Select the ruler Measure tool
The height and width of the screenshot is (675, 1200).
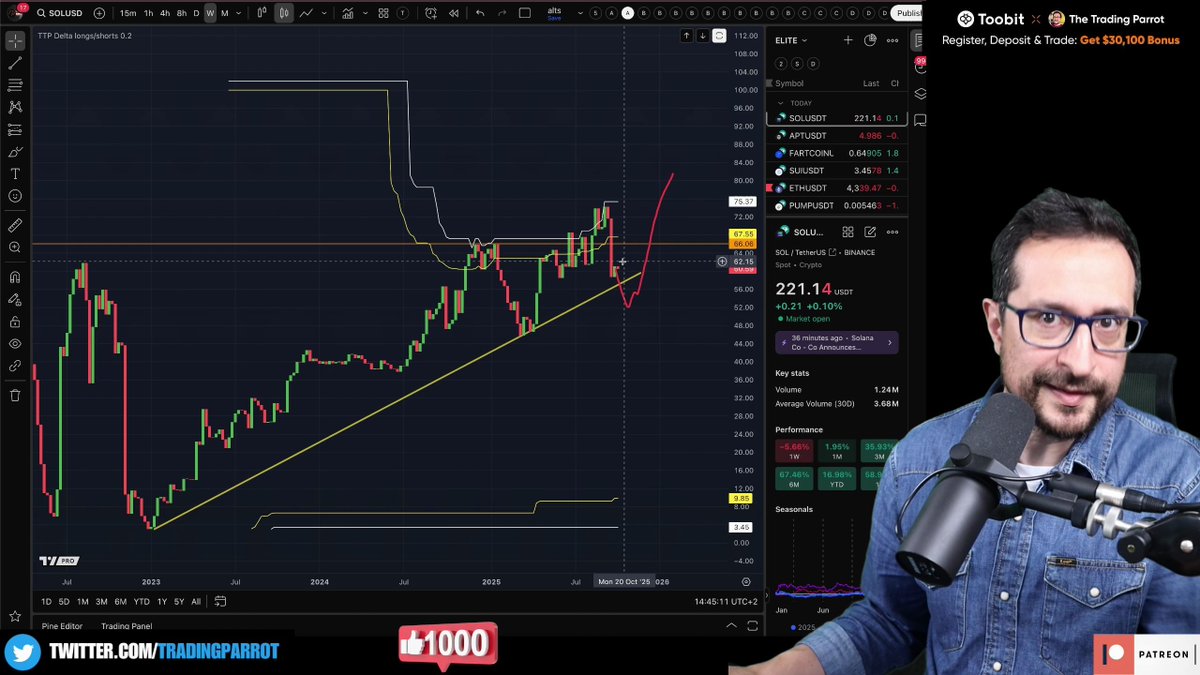(15, 225)
